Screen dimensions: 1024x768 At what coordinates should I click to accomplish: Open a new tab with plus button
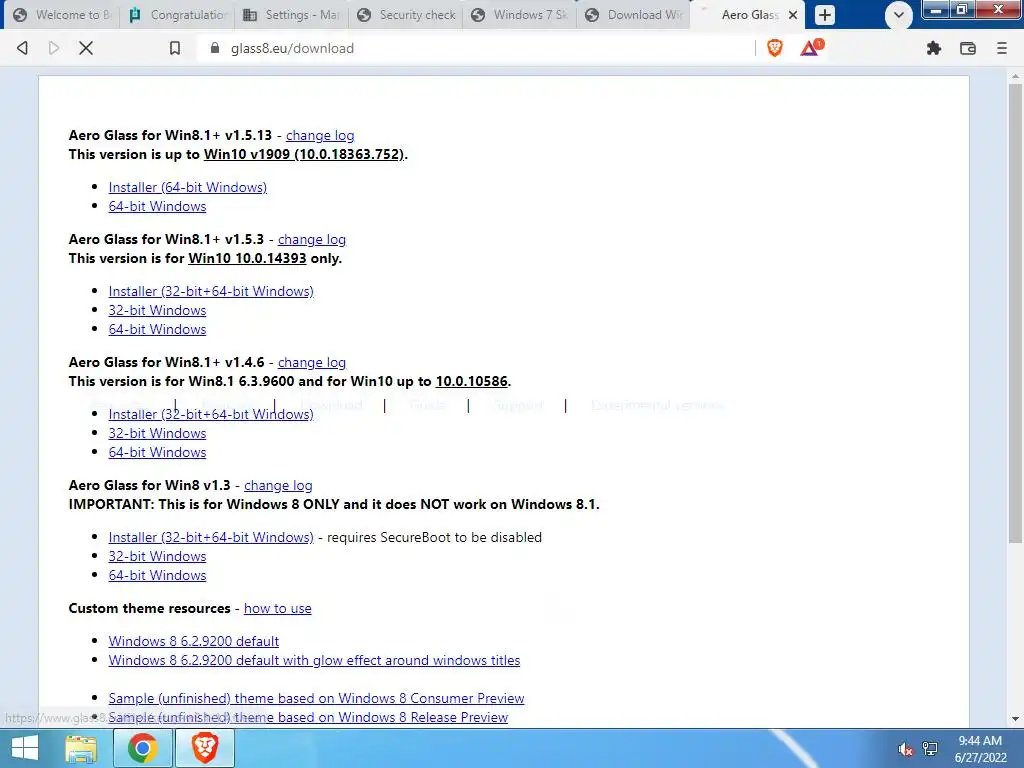tap(825, 15)
